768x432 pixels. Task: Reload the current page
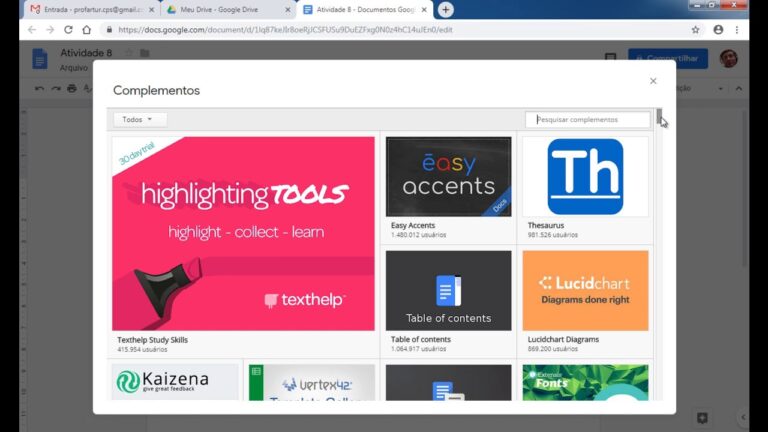69,30
